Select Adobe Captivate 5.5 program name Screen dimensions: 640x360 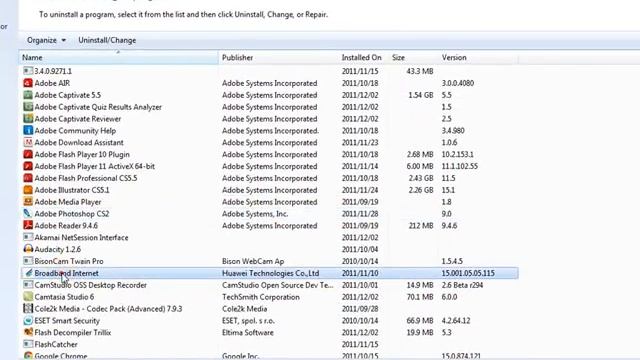(67, 95)
